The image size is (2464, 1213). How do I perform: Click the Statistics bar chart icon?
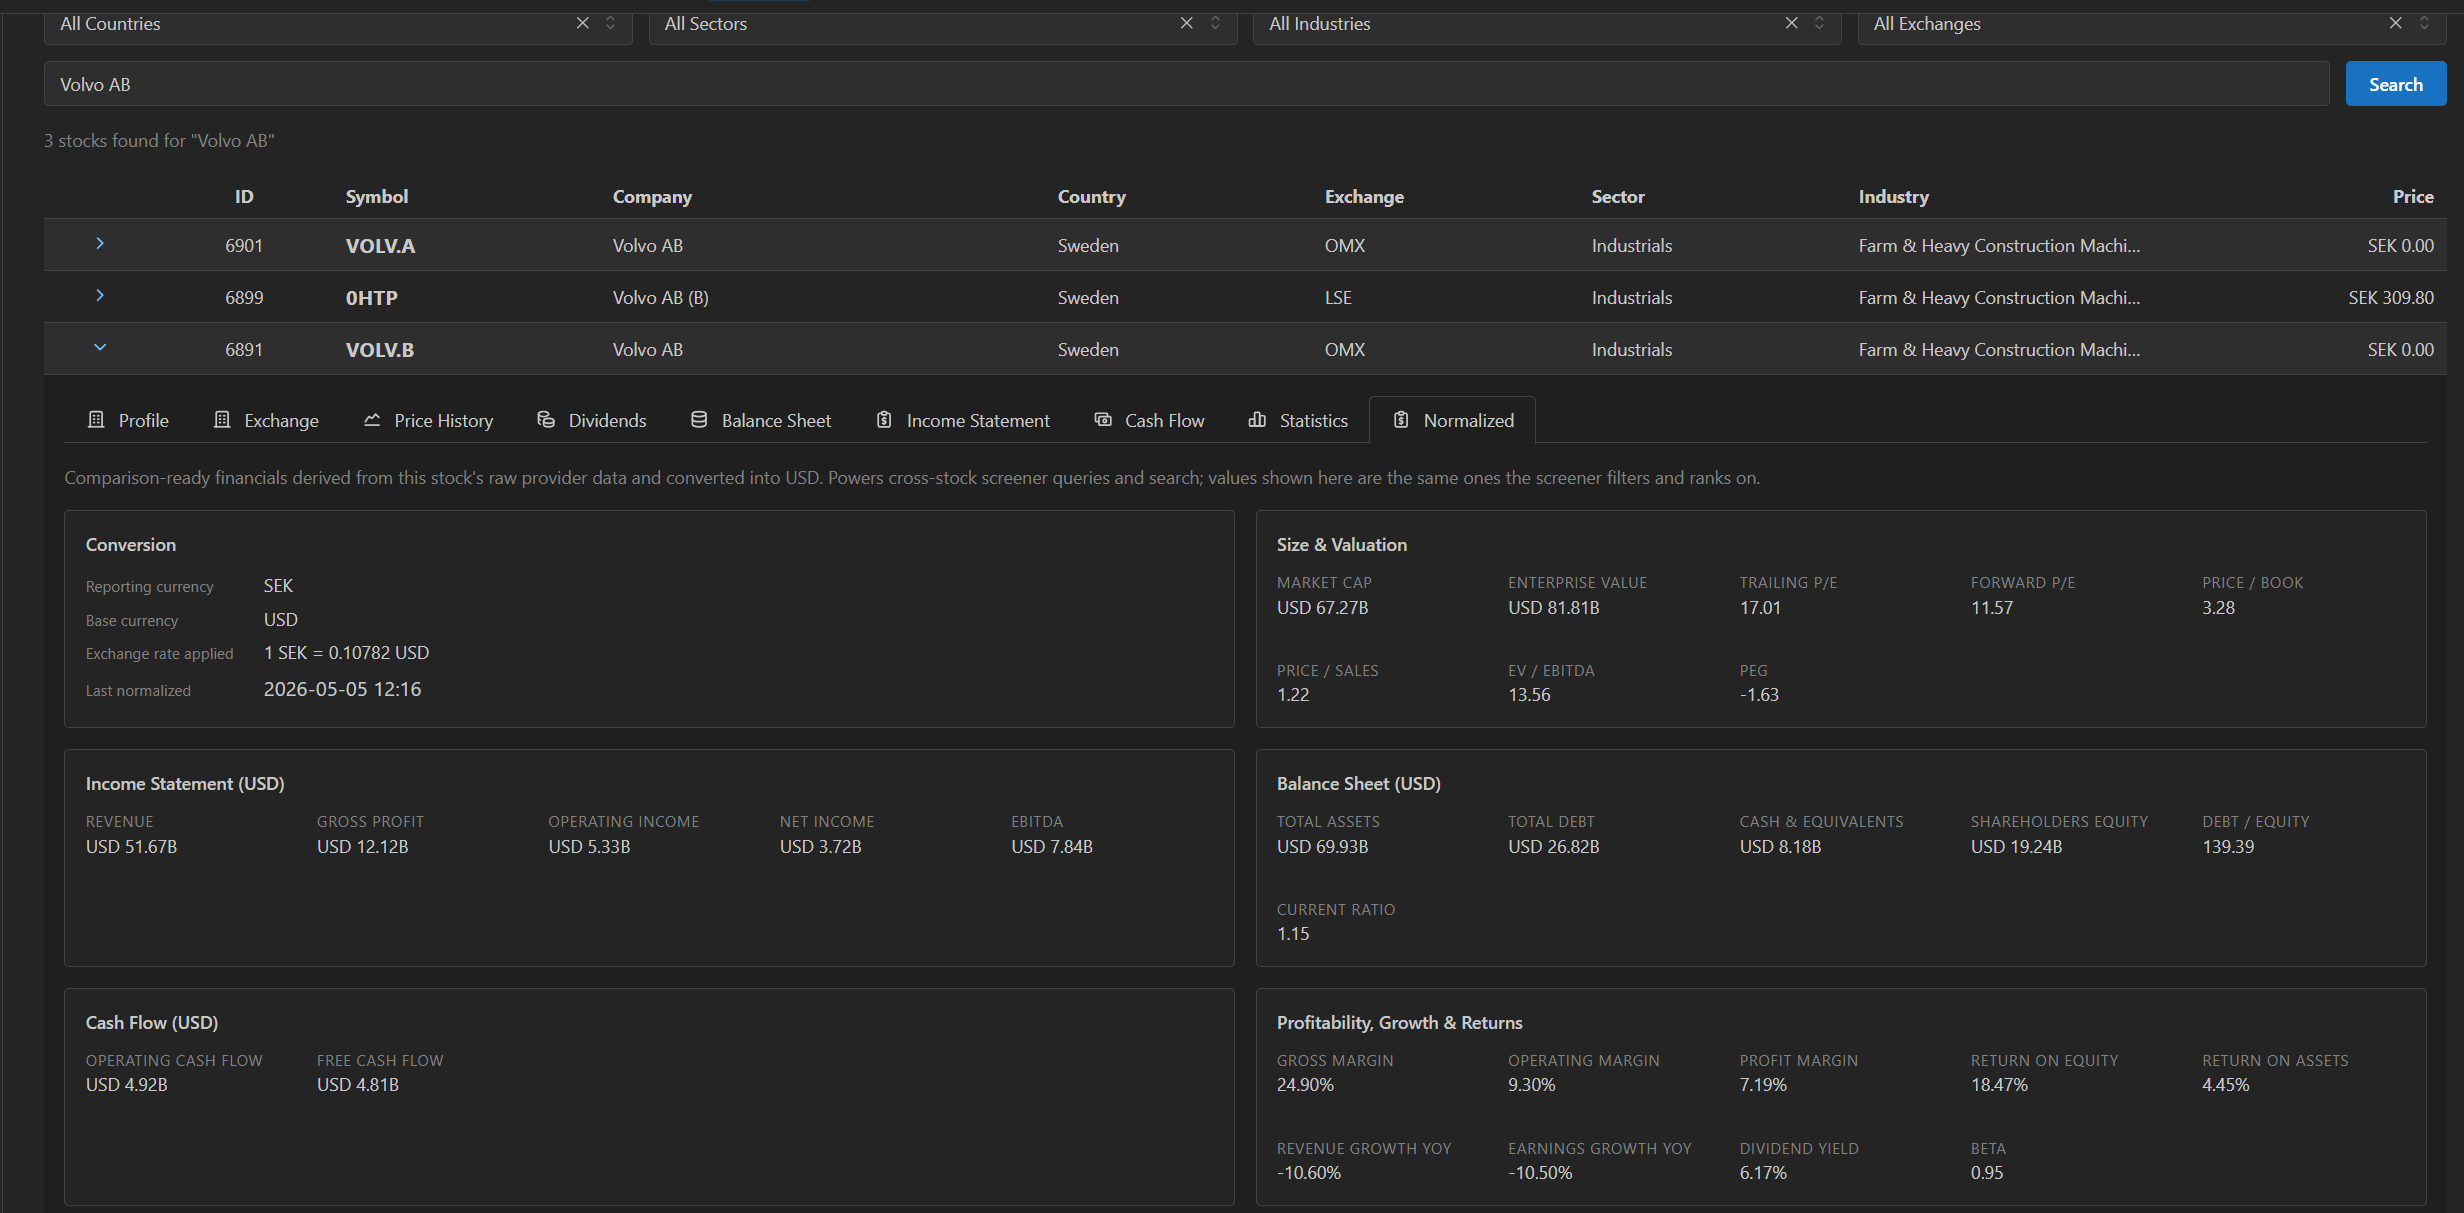(x=1257, y=420)
